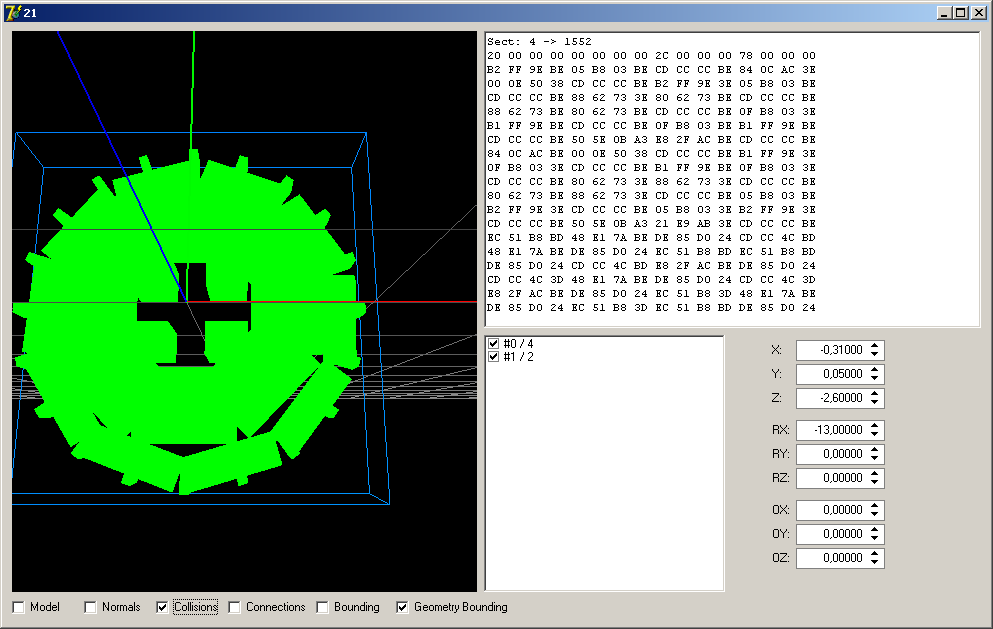The width and height of the screenshot is (993, 629).
Task: Maximize the 21 window
Action: click(961, 13)
